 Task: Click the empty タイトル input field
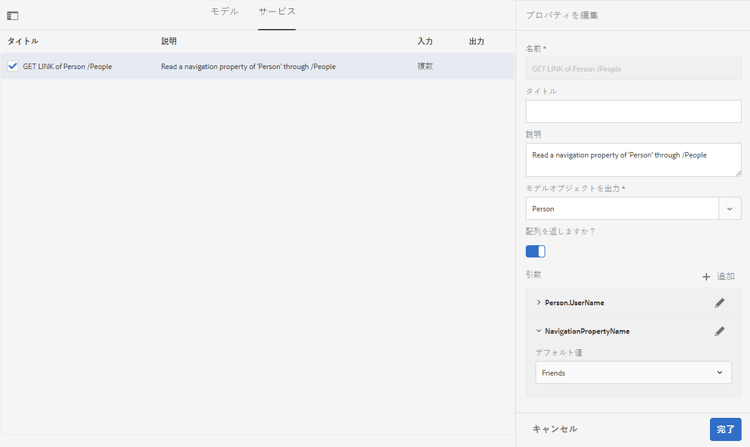pos(633,111)
